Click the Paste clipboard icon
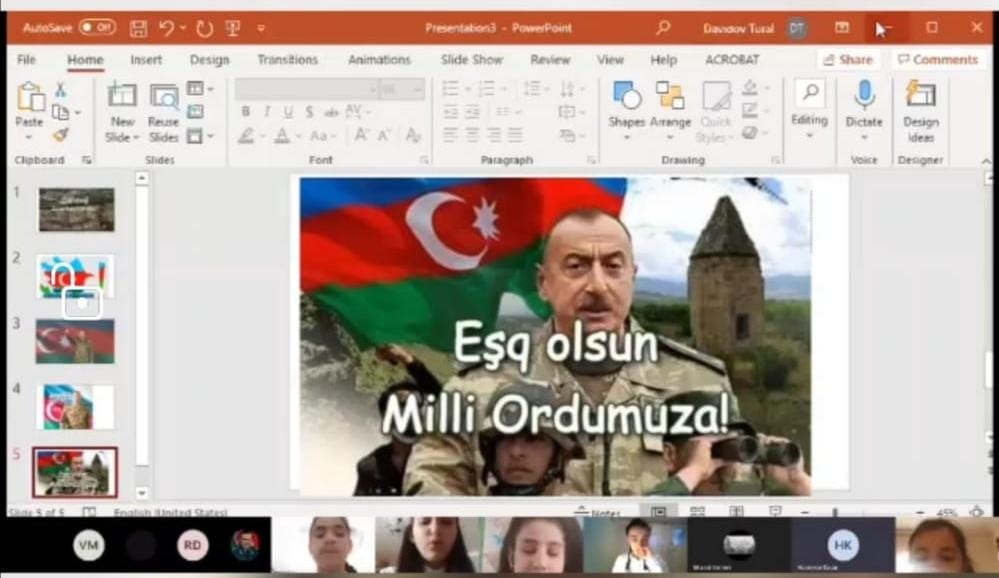This screenshot has width=999, height=578. point(29,97)
